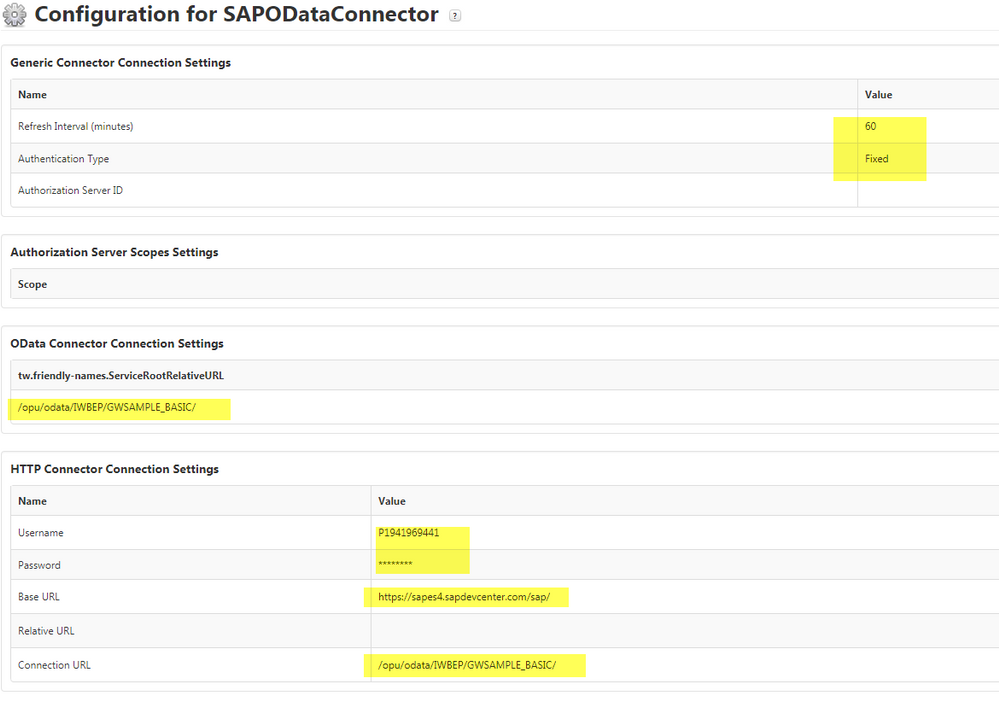Click the Configuration for SAPODataConnector title

[236, 15]
